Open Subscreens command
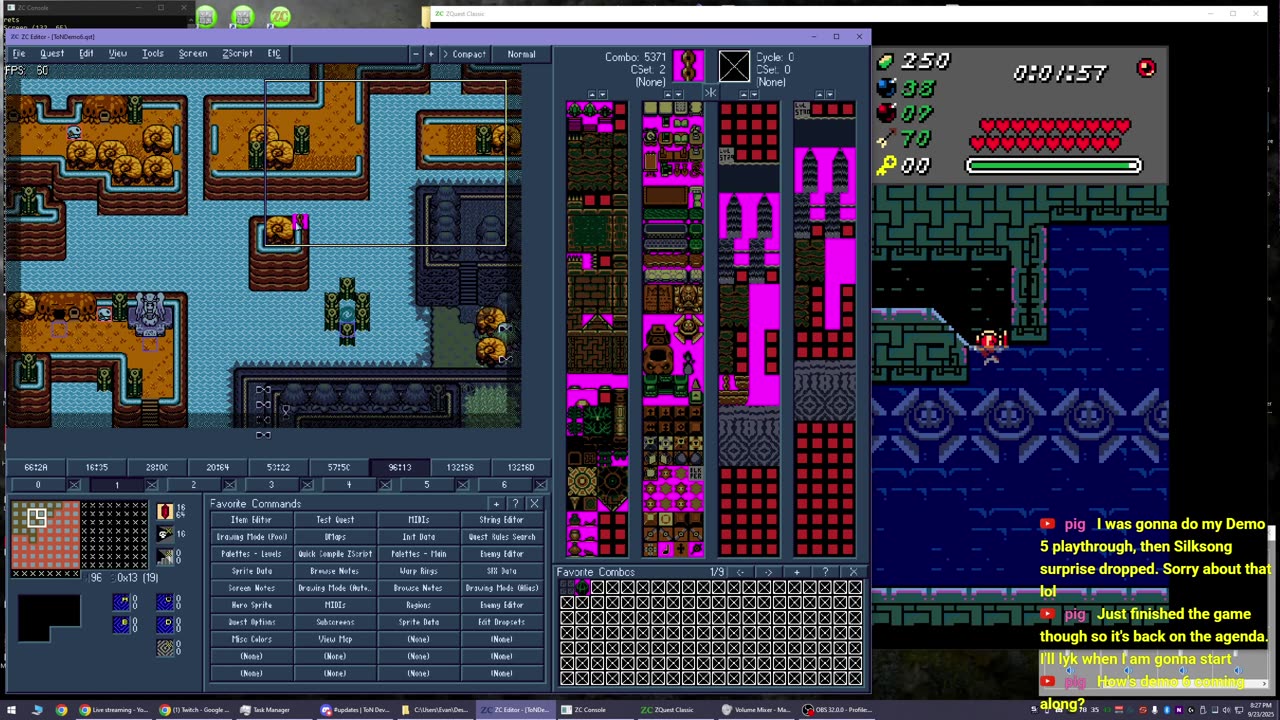The width and height of the screenshot is (1280, 720). tap(335, 622)
